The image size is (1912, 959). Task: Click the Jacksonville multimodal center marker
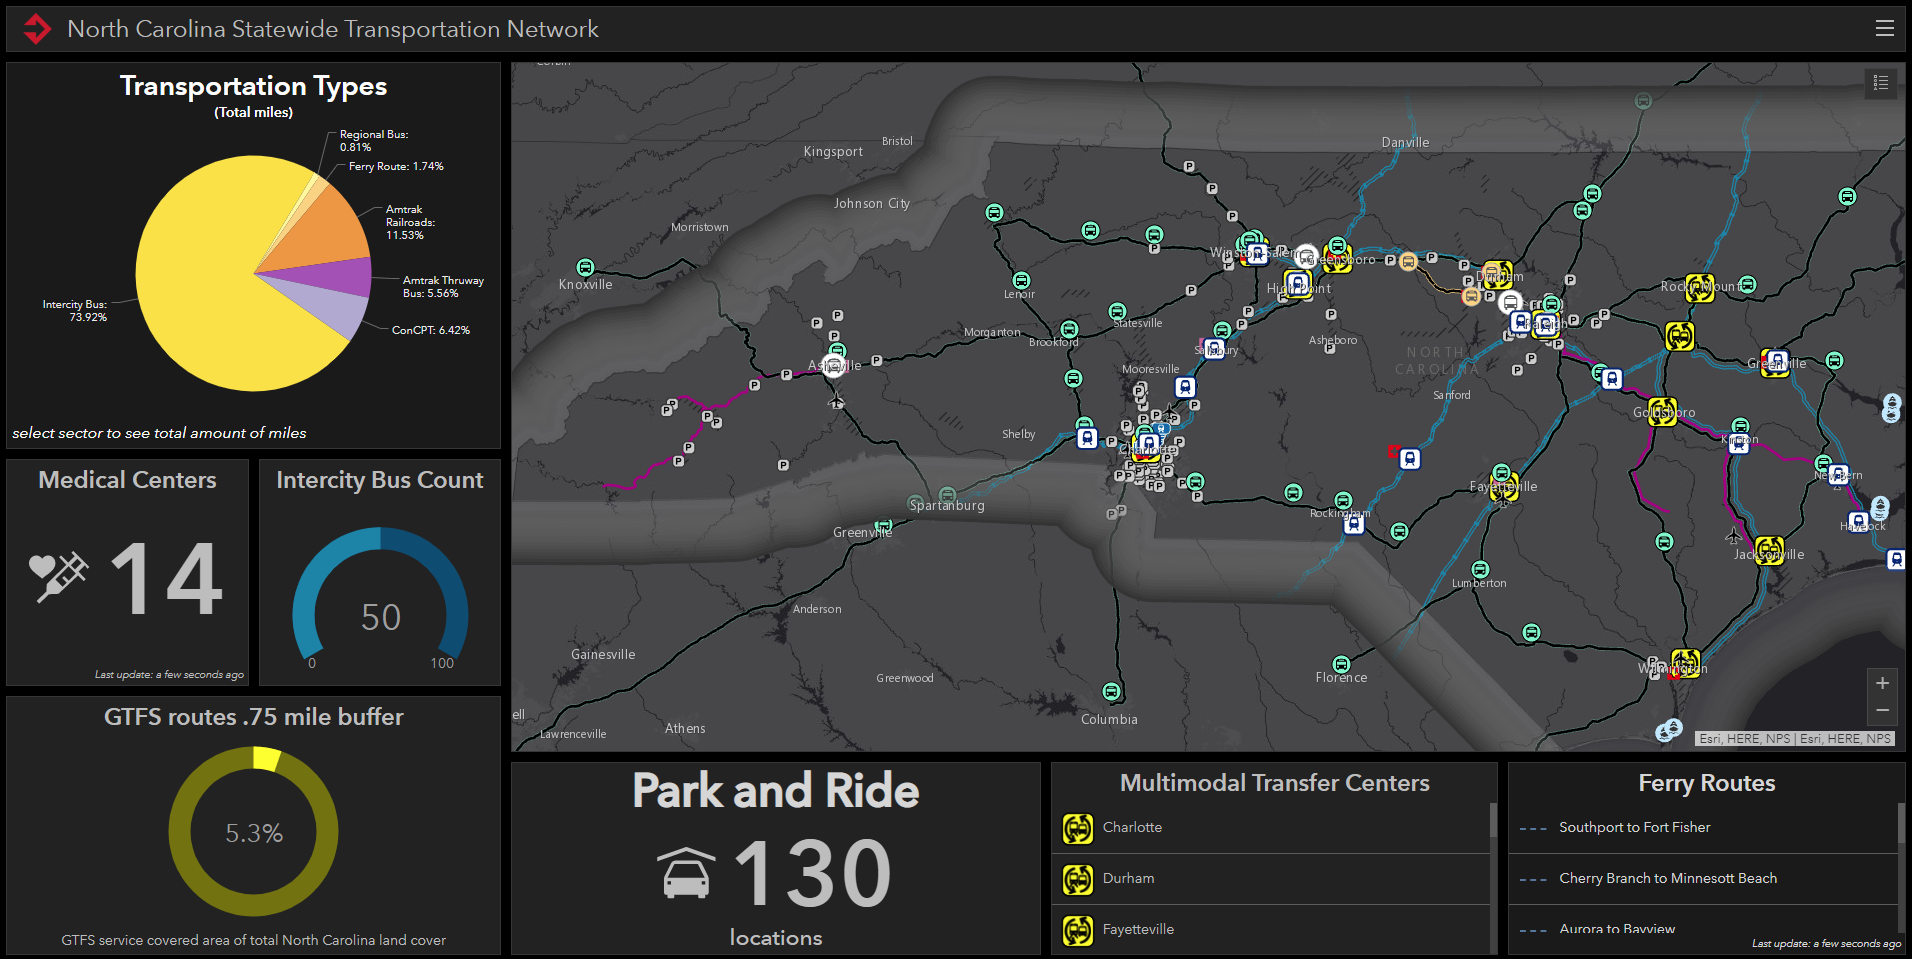[x=1769, y=550]
